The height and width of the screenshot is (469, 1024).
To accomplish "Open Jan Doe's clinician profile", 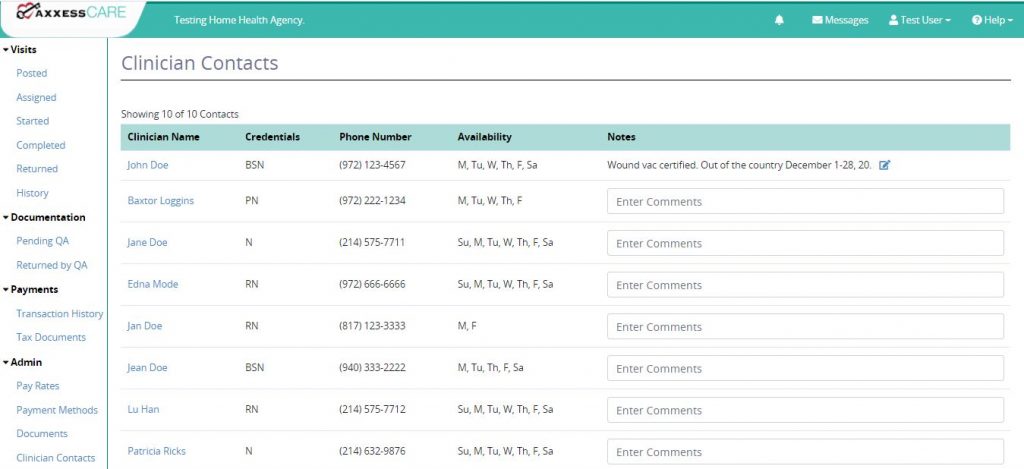I will [x=144, y=326].
